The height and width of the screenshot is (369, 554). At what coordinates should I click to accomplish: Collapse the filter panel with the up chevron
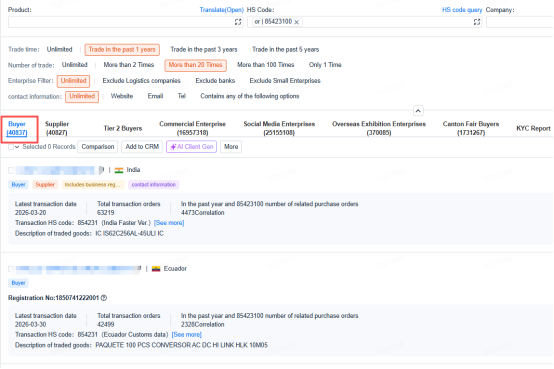(418, 111)
